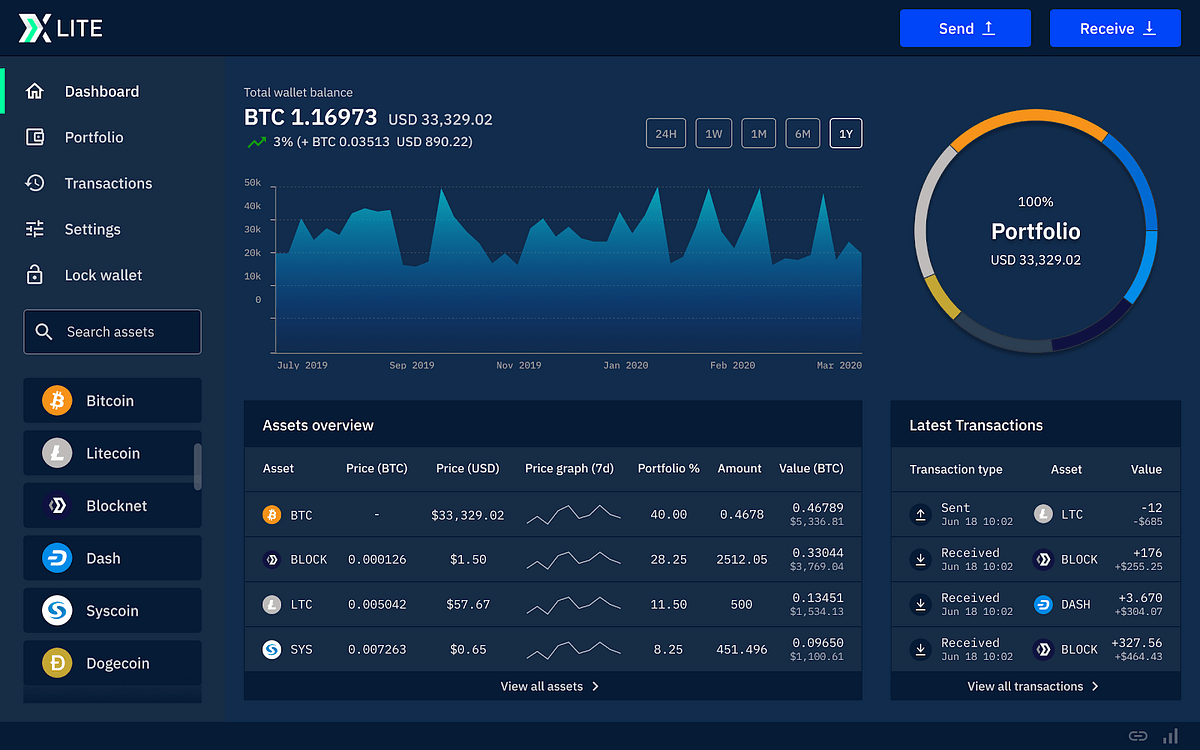Switch the balance chart to 1M
1200x750 pixels.
(x=758, y=133)
